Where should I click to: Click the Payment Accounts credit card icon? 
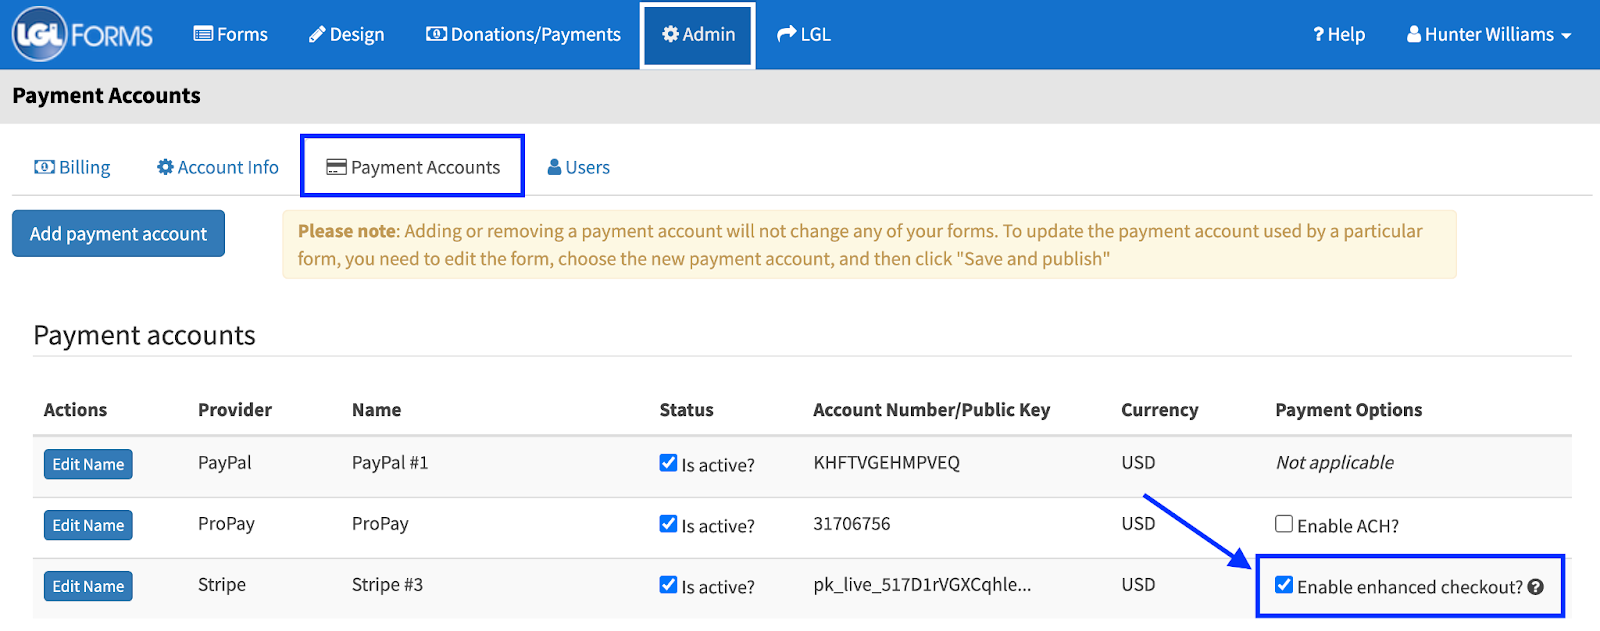pos(337,167)
